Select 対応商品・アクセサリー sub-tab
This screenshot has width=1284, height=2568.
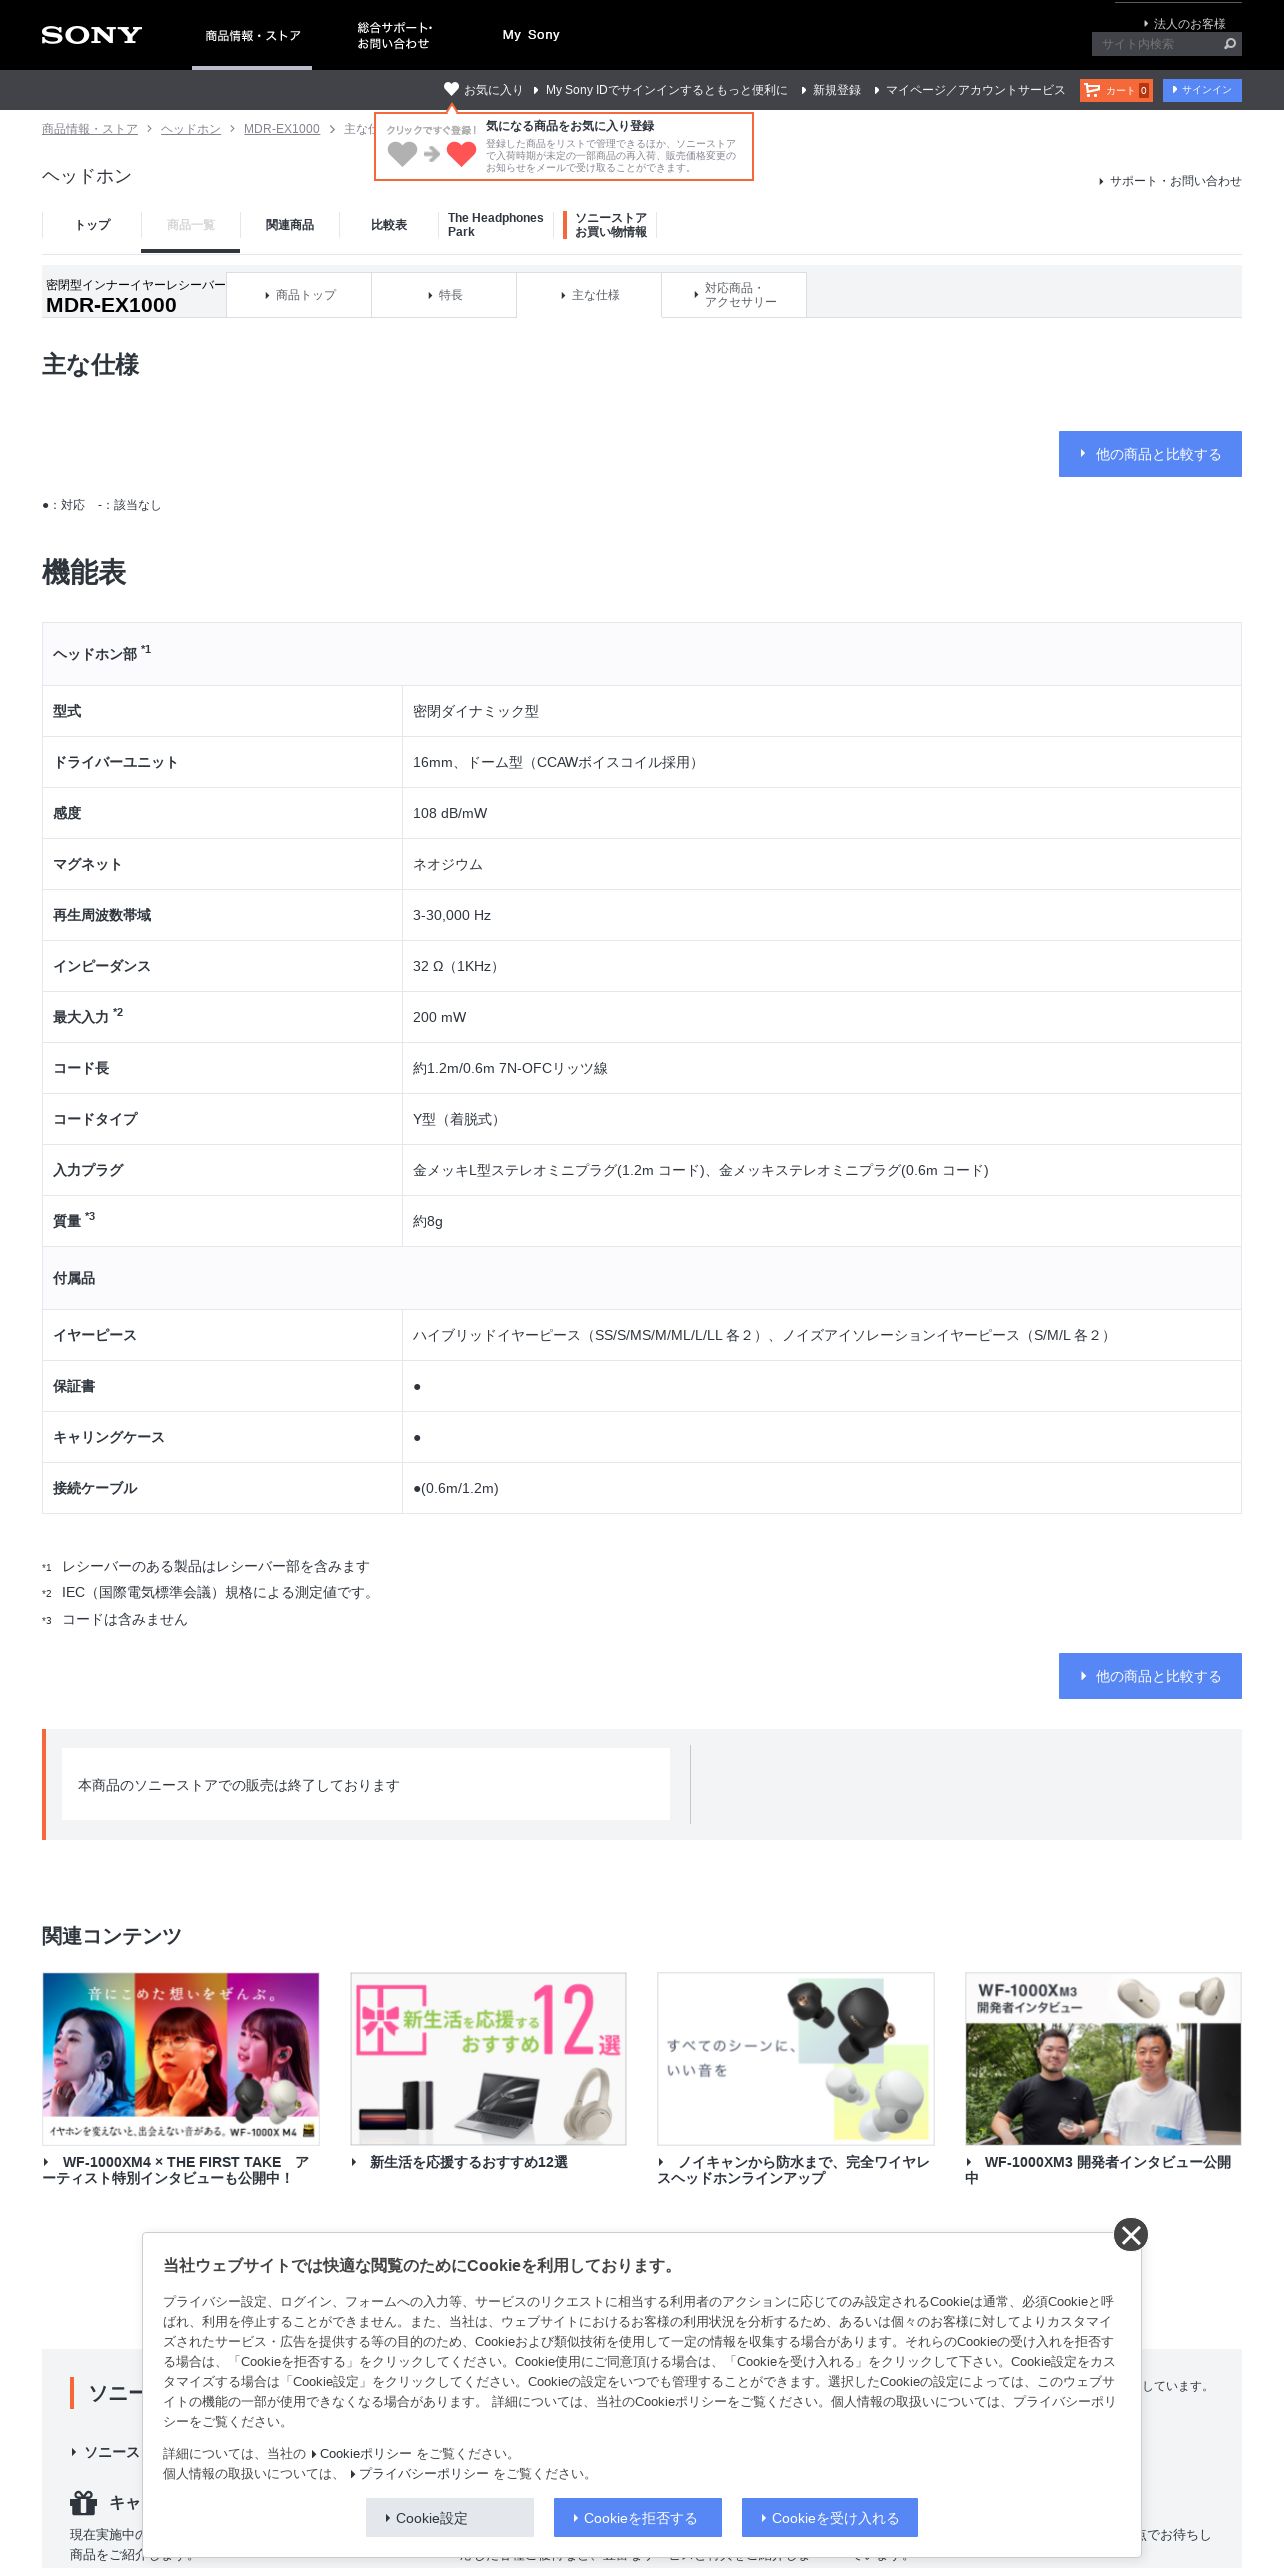(x=734, y=295)
